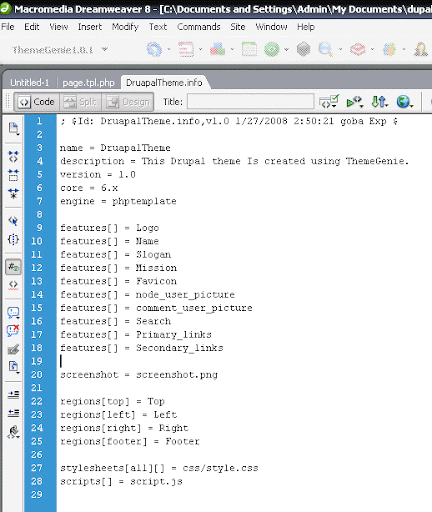Screen dimensions: 432x512
Task: Open dropdown arrow next to green circular icon
Action: point(286,49)
